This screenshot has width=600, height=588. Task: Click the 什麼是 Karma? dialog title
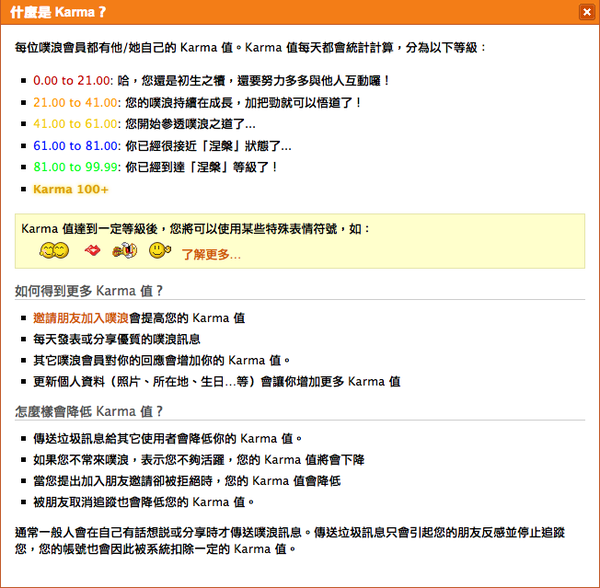[x=58, y=12]
